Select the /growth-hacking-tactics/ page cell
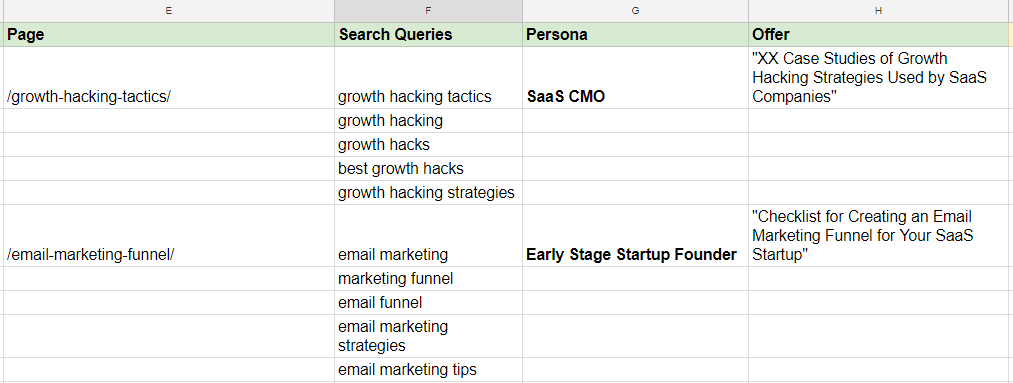Viewport: 1013px width, 383px height. click(169, 78)
